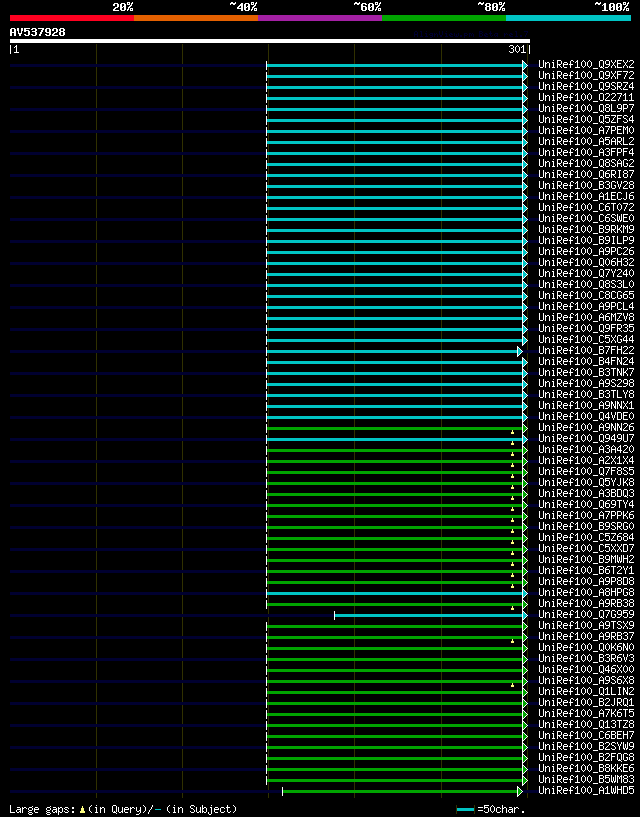The width and height of the screenshot is (640, 817).
Task: Select the AV537928 query name
Action: click(38, 32)
